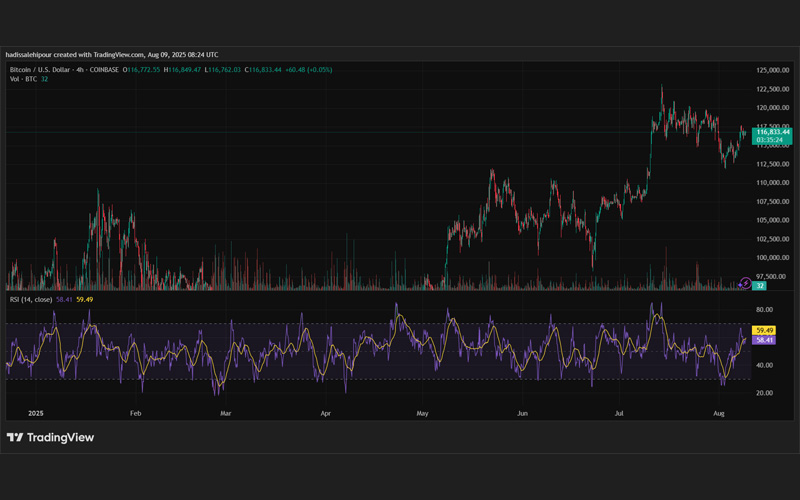Click the Vol · BTC indicator label
Screen dimensions: 800x500
tap(23, 79)
